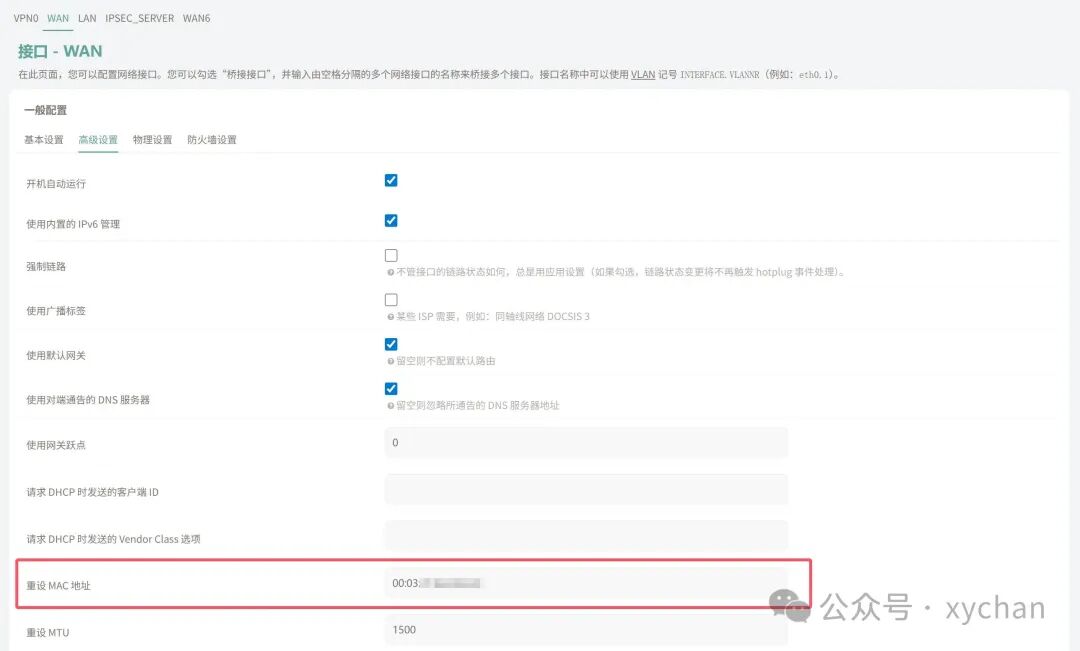Open the IPSEC_SERVER interface tab
The width and height of the screenshot is (1080, 651).
[x=139, y=19]
